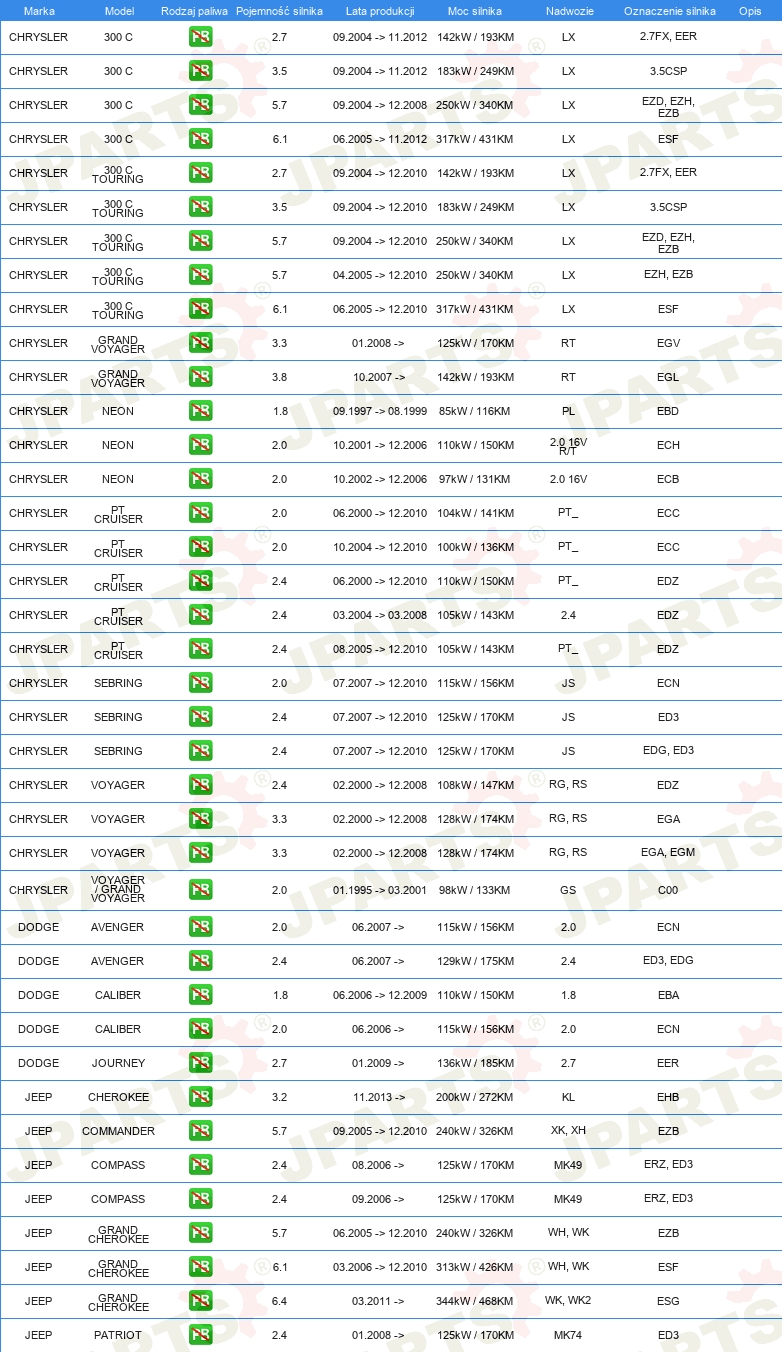Viewport: 782px width, 1352px height.
Task: Select the GS body cell
Action: 569,890
